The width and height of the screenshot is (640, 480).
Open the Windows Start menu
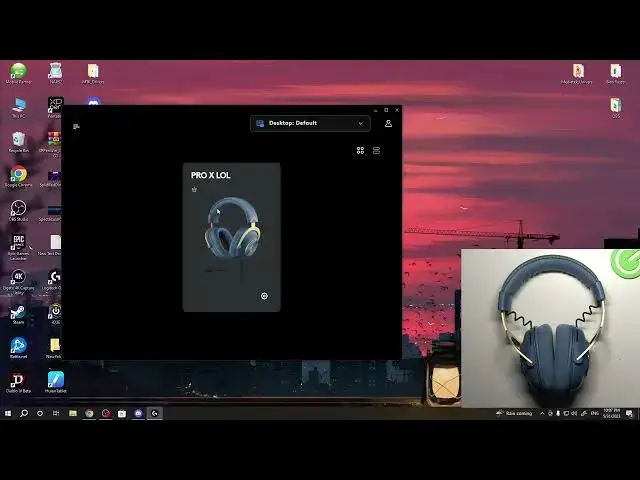[8, 413]
